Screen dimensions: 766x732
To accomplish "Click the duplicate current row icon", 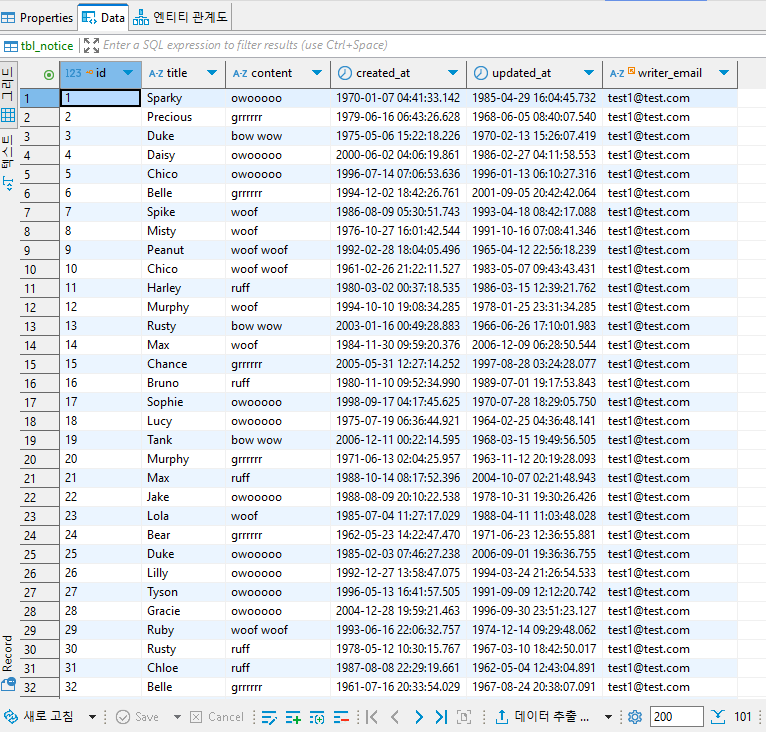I will (x=317, y=717).
